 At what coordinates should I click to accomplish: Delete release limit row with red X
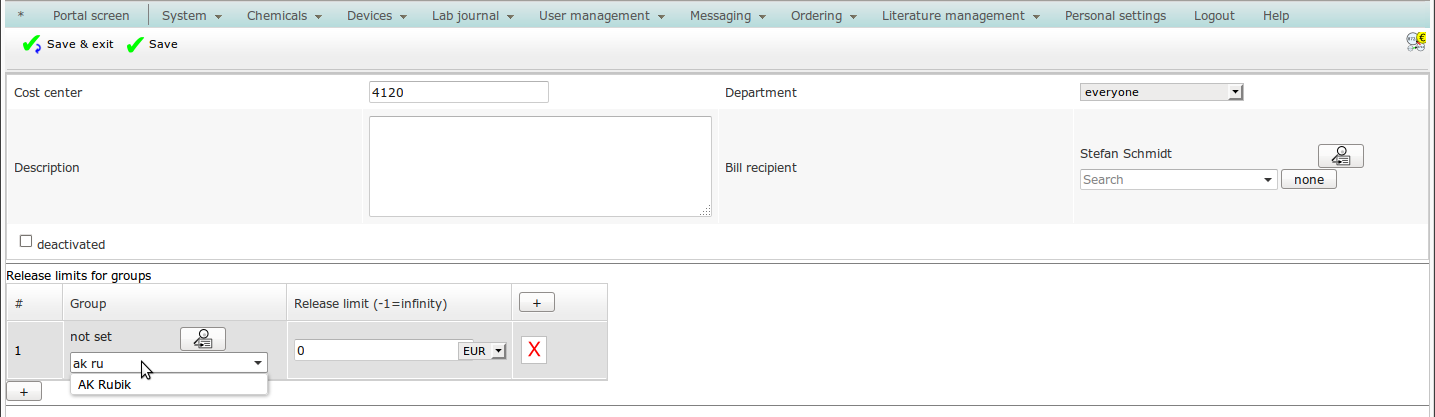[534, 350]
